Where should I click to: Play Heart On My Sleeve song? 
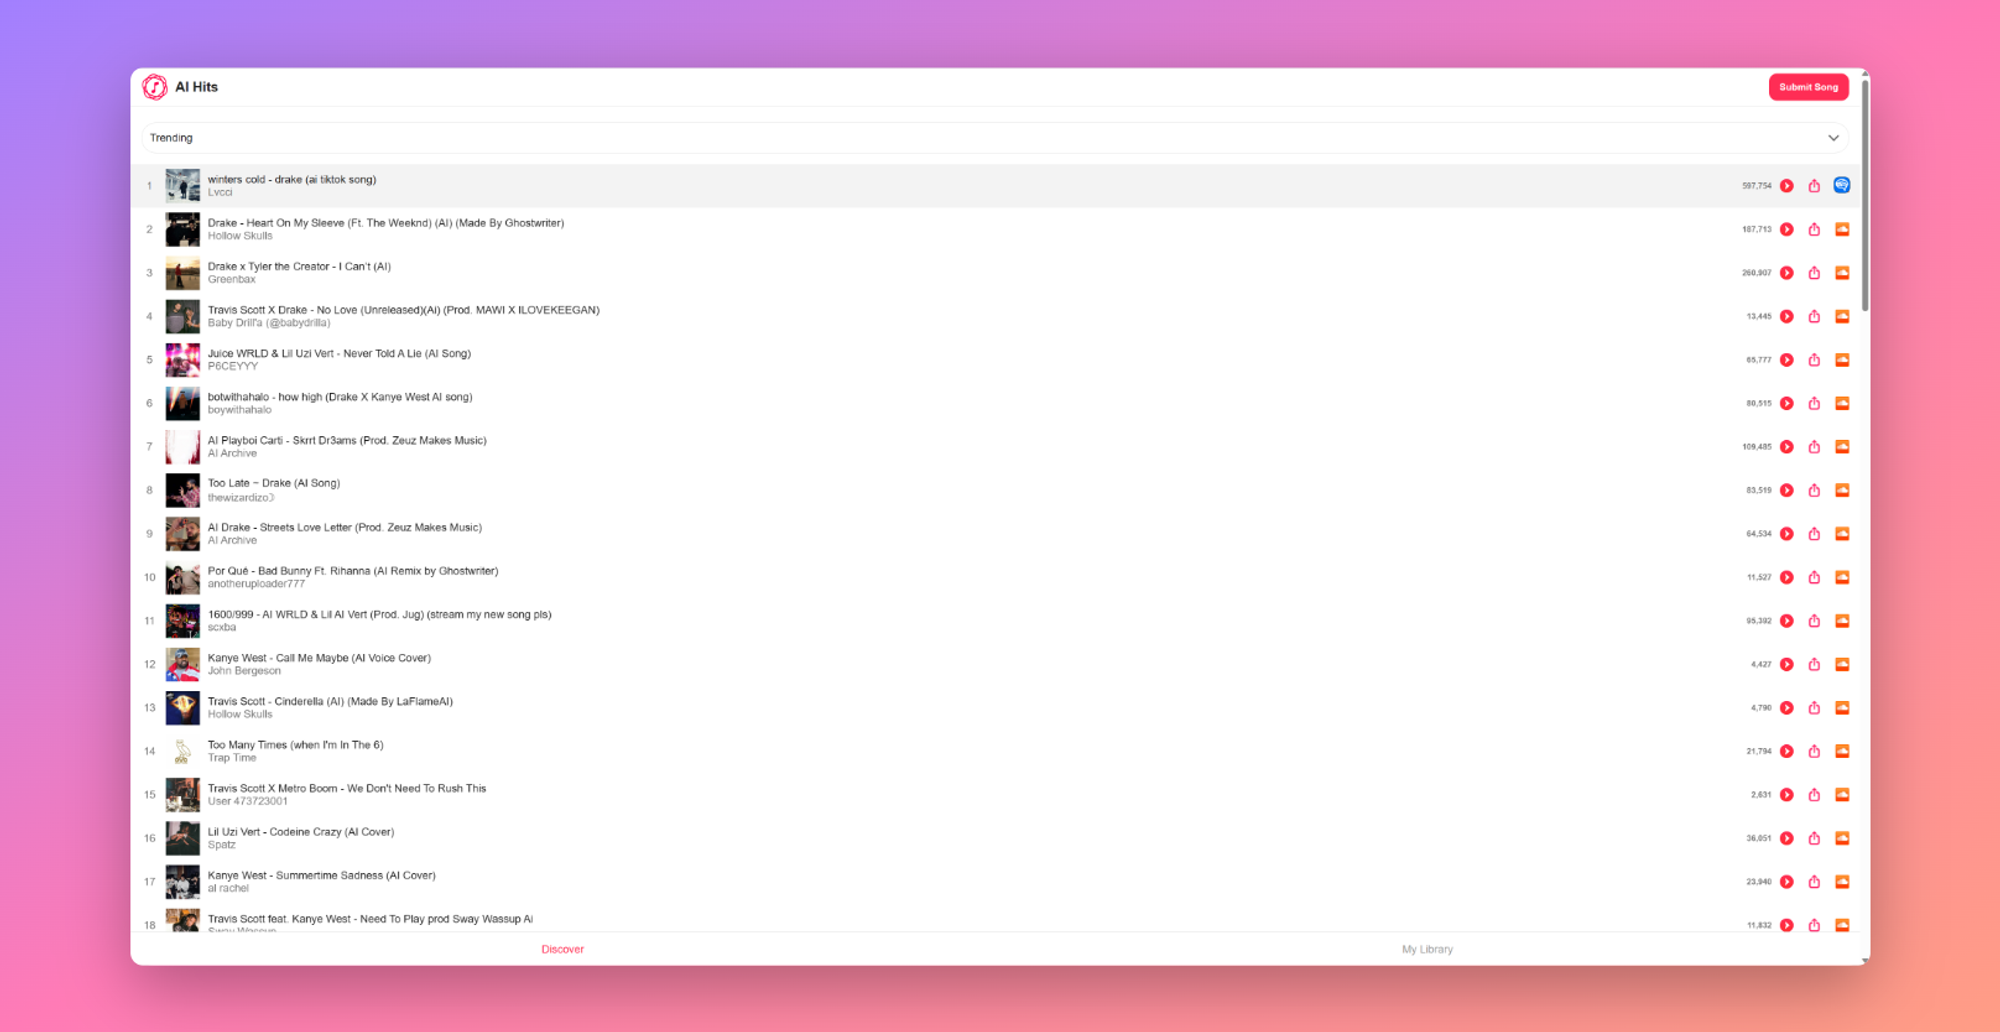1787,230
